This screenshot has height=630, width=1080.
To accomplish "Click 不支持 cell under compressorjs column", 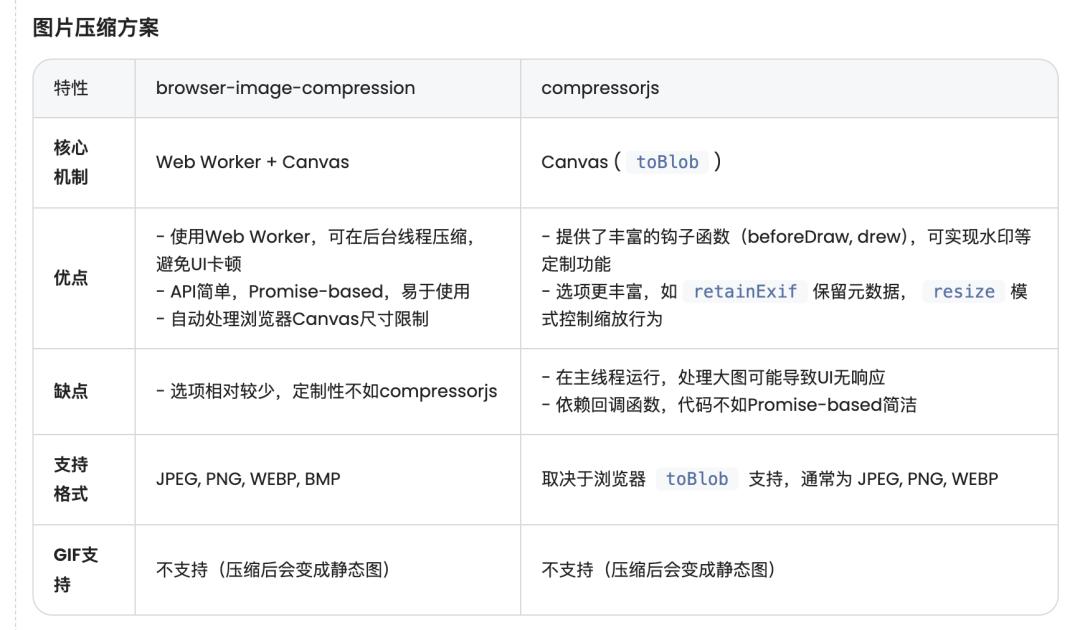I will point(658,569).
